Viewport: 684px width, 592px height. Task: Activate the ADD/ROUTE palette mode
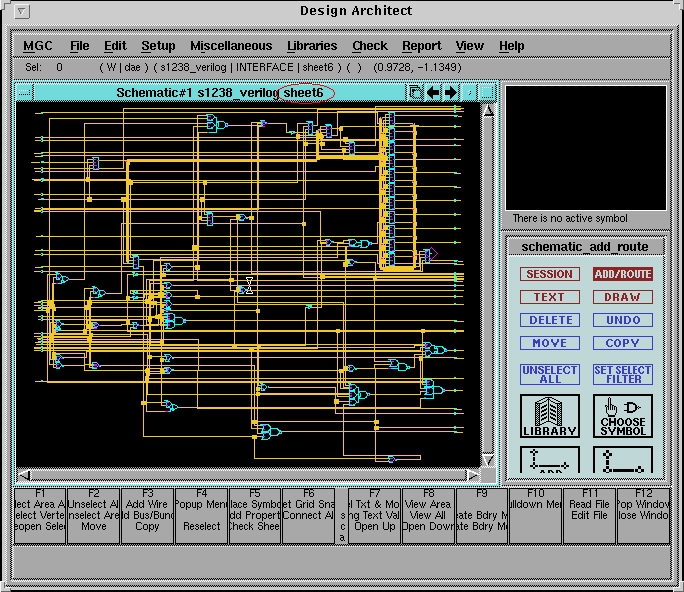point(622,274)
